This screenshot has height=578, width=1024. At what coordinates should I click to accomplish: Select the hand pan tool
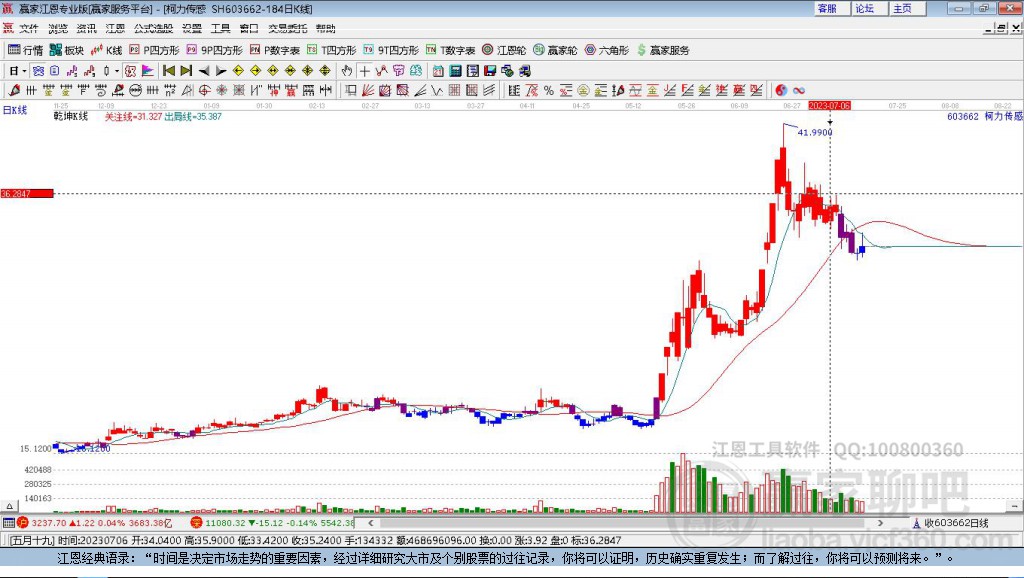click(x=347, y=71)
